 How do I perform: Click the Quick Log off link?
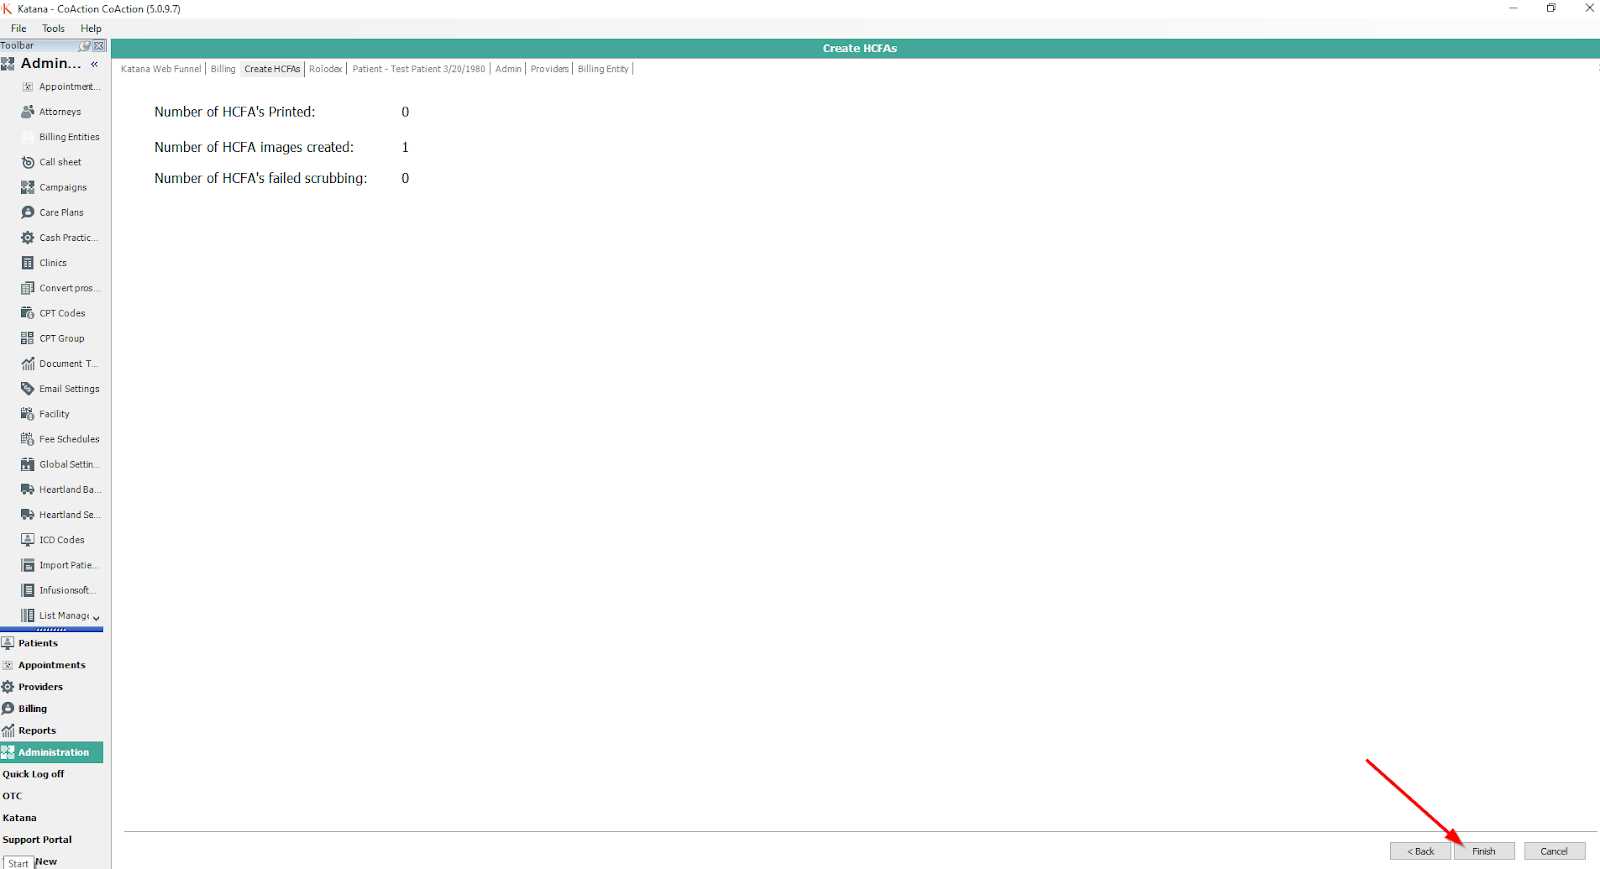33,774
